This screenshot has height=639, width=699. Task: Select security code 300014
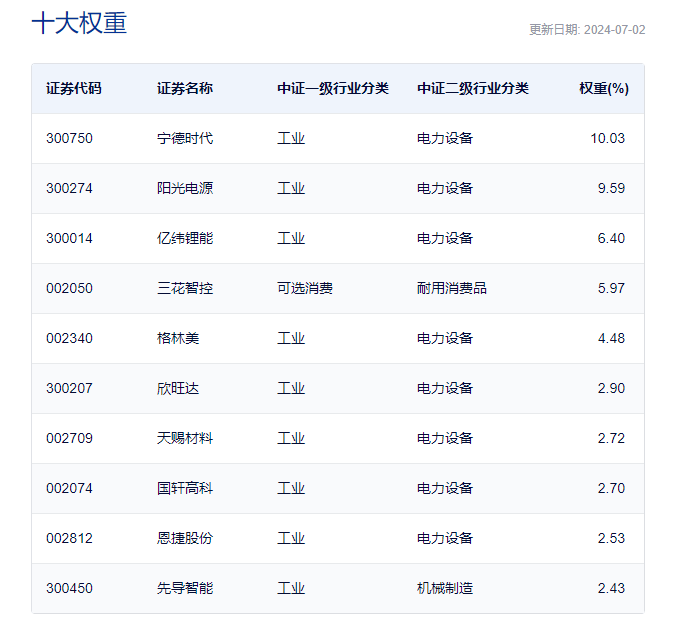[x=70, y=238]
